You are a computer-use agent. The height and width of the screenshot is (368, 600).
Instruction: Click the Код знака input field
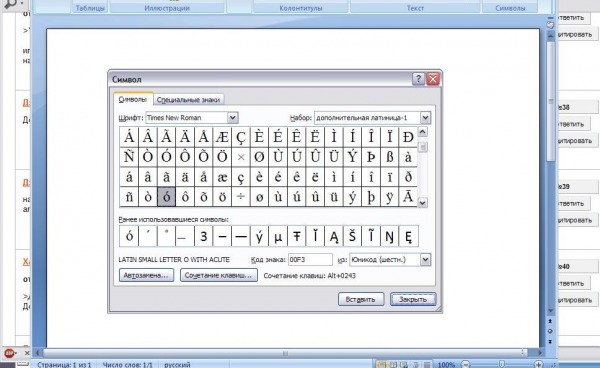310,260
